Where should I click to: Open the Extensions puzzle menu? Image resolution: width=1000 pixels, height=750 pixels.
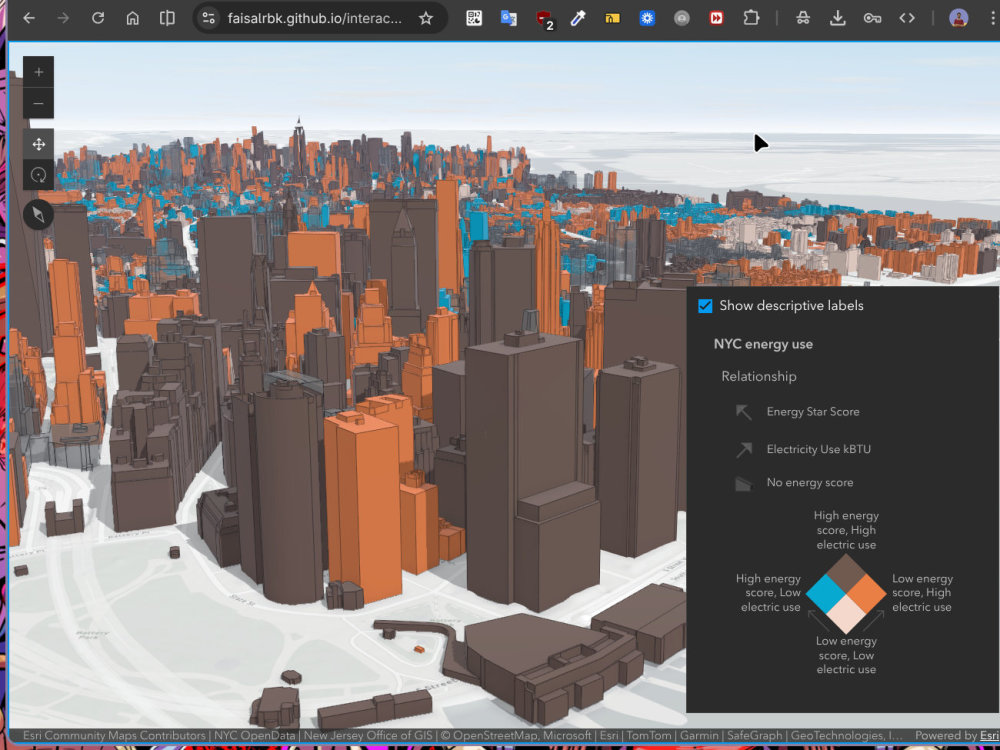click(x=751, y=18)
